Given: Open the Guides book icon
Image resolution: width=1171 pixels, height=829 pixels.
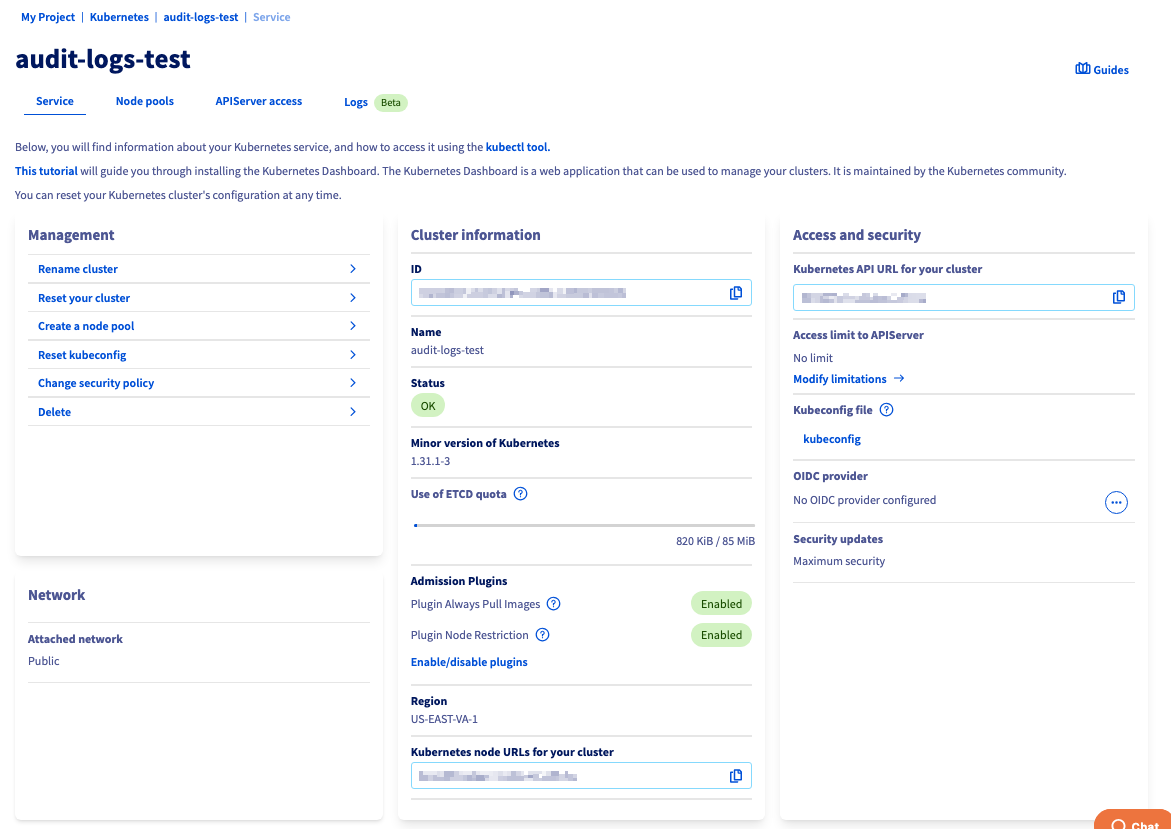Looking at the screenshot, I should [1081, 68].
